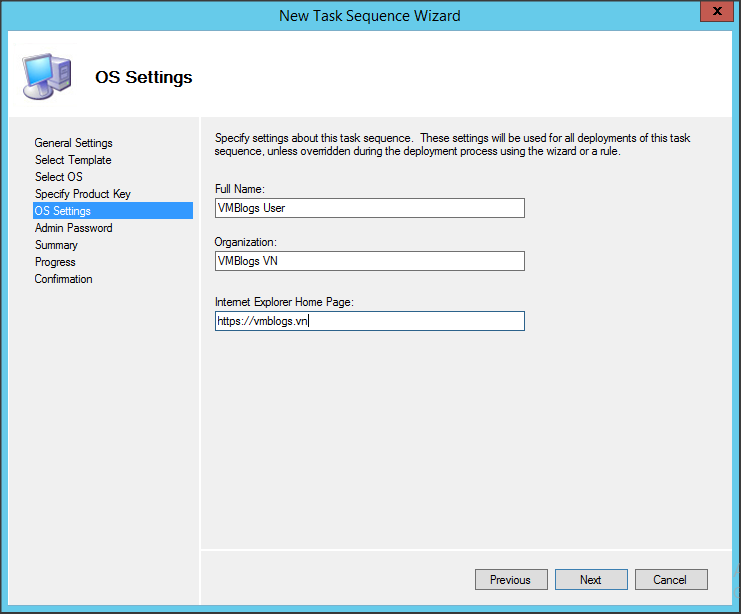This screenshot has width=741, height=614.
Task: Go to the Summary step
Action: click(x=56, y=245)
